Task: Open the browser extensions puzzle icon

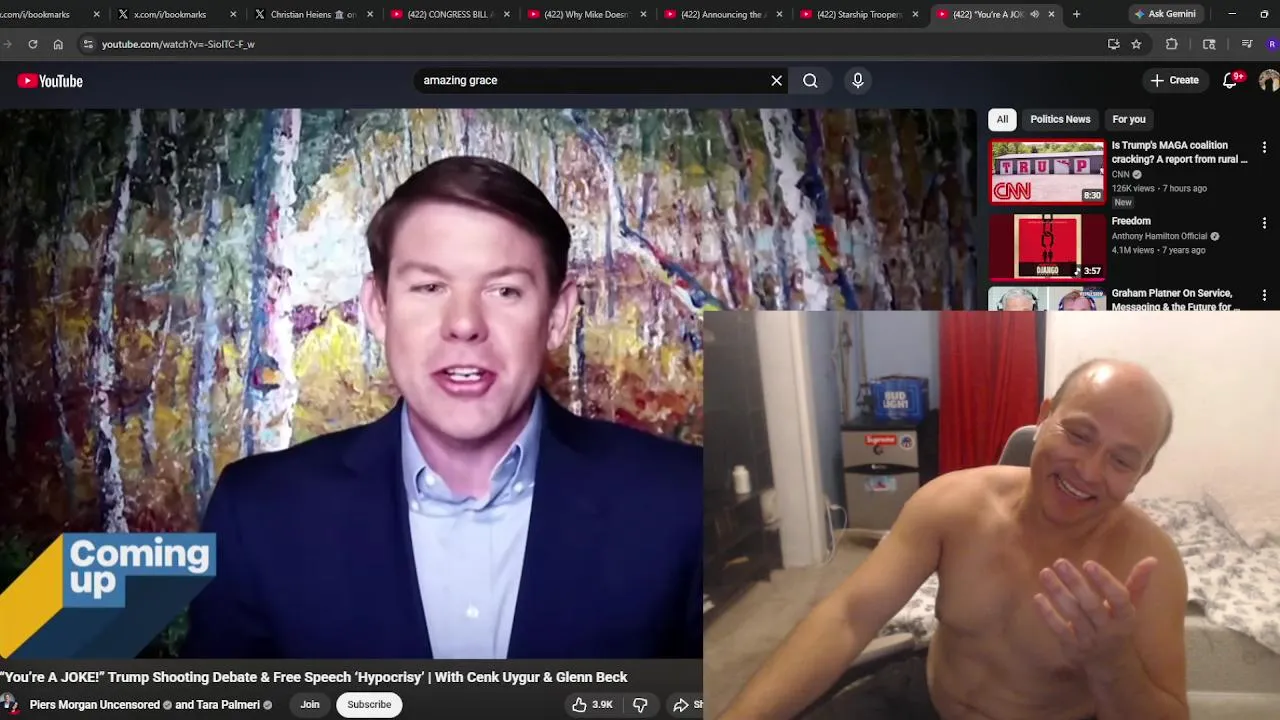Action: 1172,44
